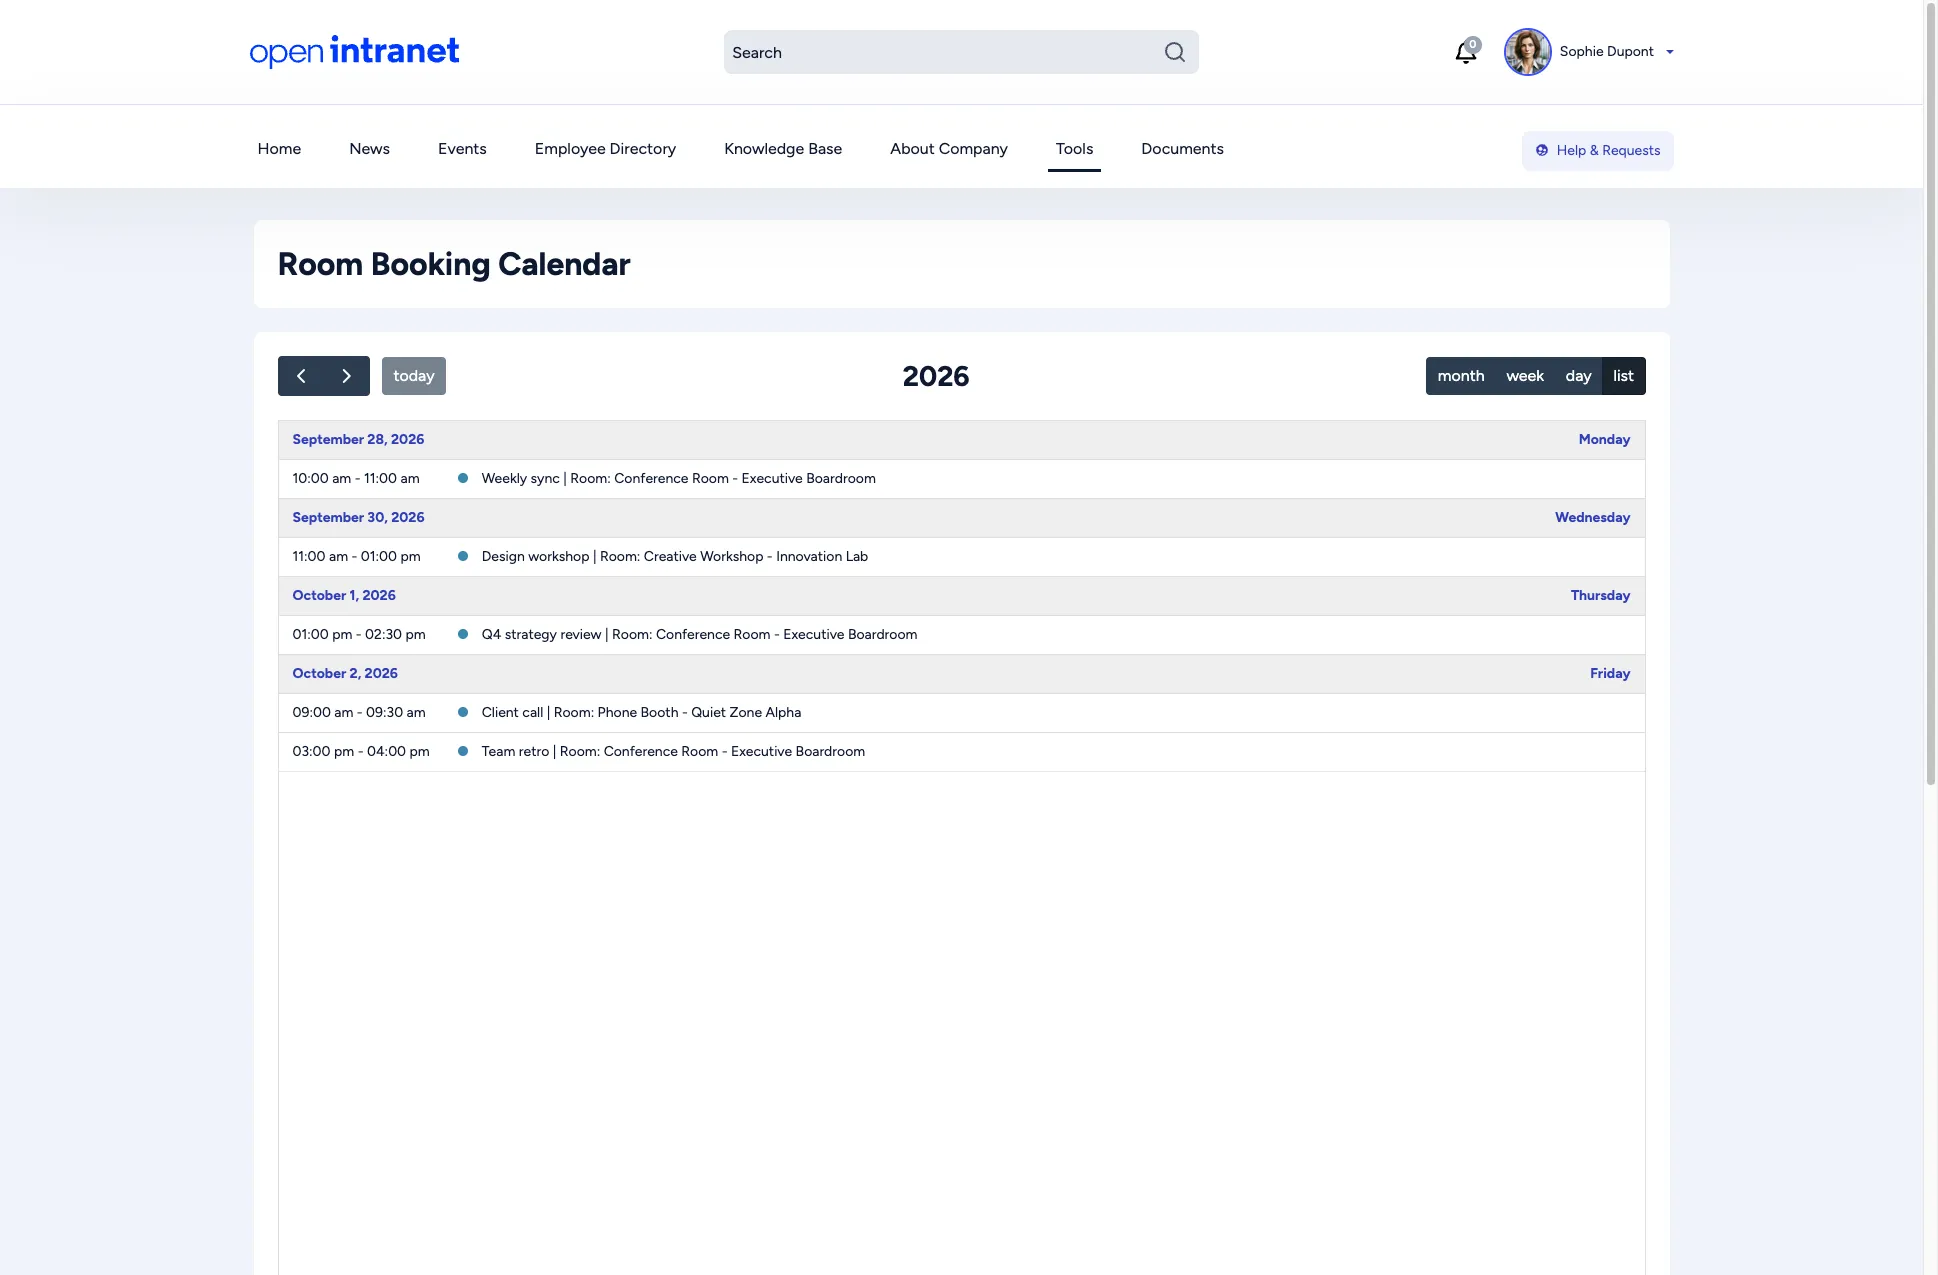
Task: Click the Thursday day label
Action: click(x=1600, y=596)
